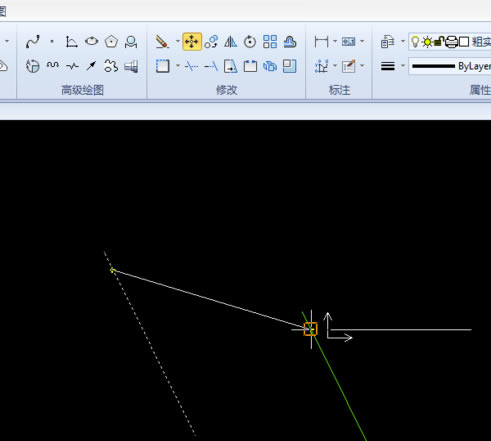491x441 pixels.
Task: Click the Trim tool icon
Action: (191, 66)
